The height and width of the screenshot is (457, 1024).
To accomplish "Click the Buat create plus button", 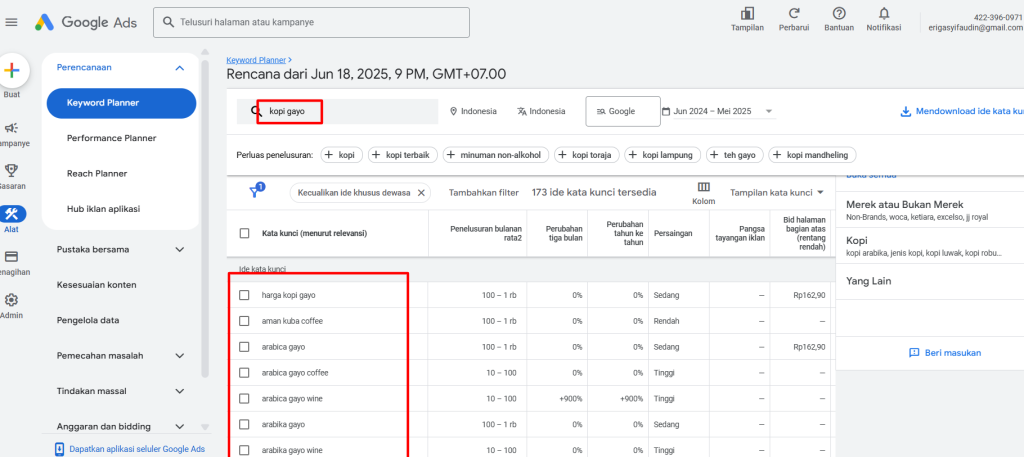I will 12,71.
